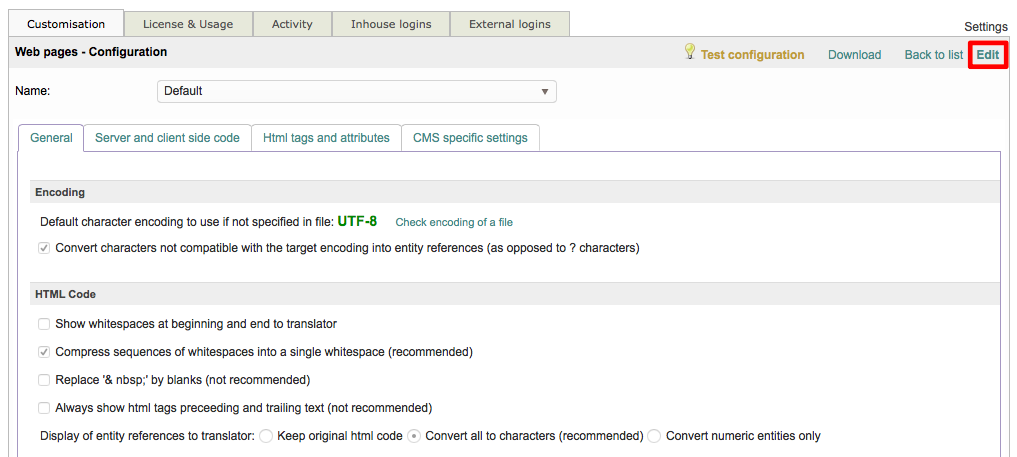The width and height of the screenshot is (1017, 457).
Task: Download the configuration
Action: click(x=854, y=55)
